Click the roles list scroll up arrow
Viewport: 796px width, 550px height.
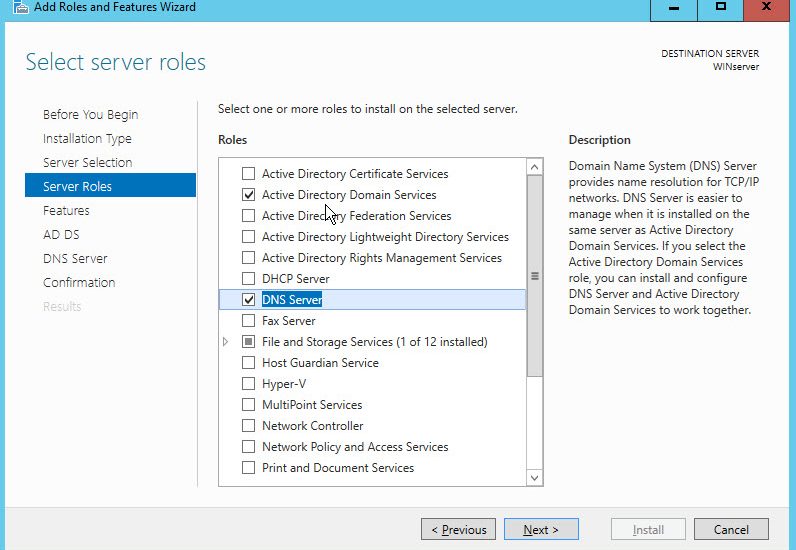coord(535,167)
